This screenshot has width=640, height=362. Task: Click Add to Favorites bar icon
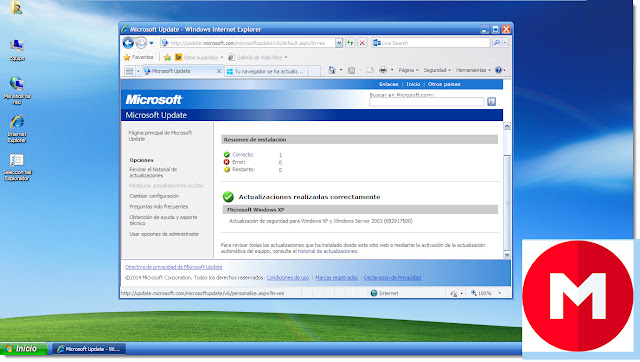pos(167,58)
